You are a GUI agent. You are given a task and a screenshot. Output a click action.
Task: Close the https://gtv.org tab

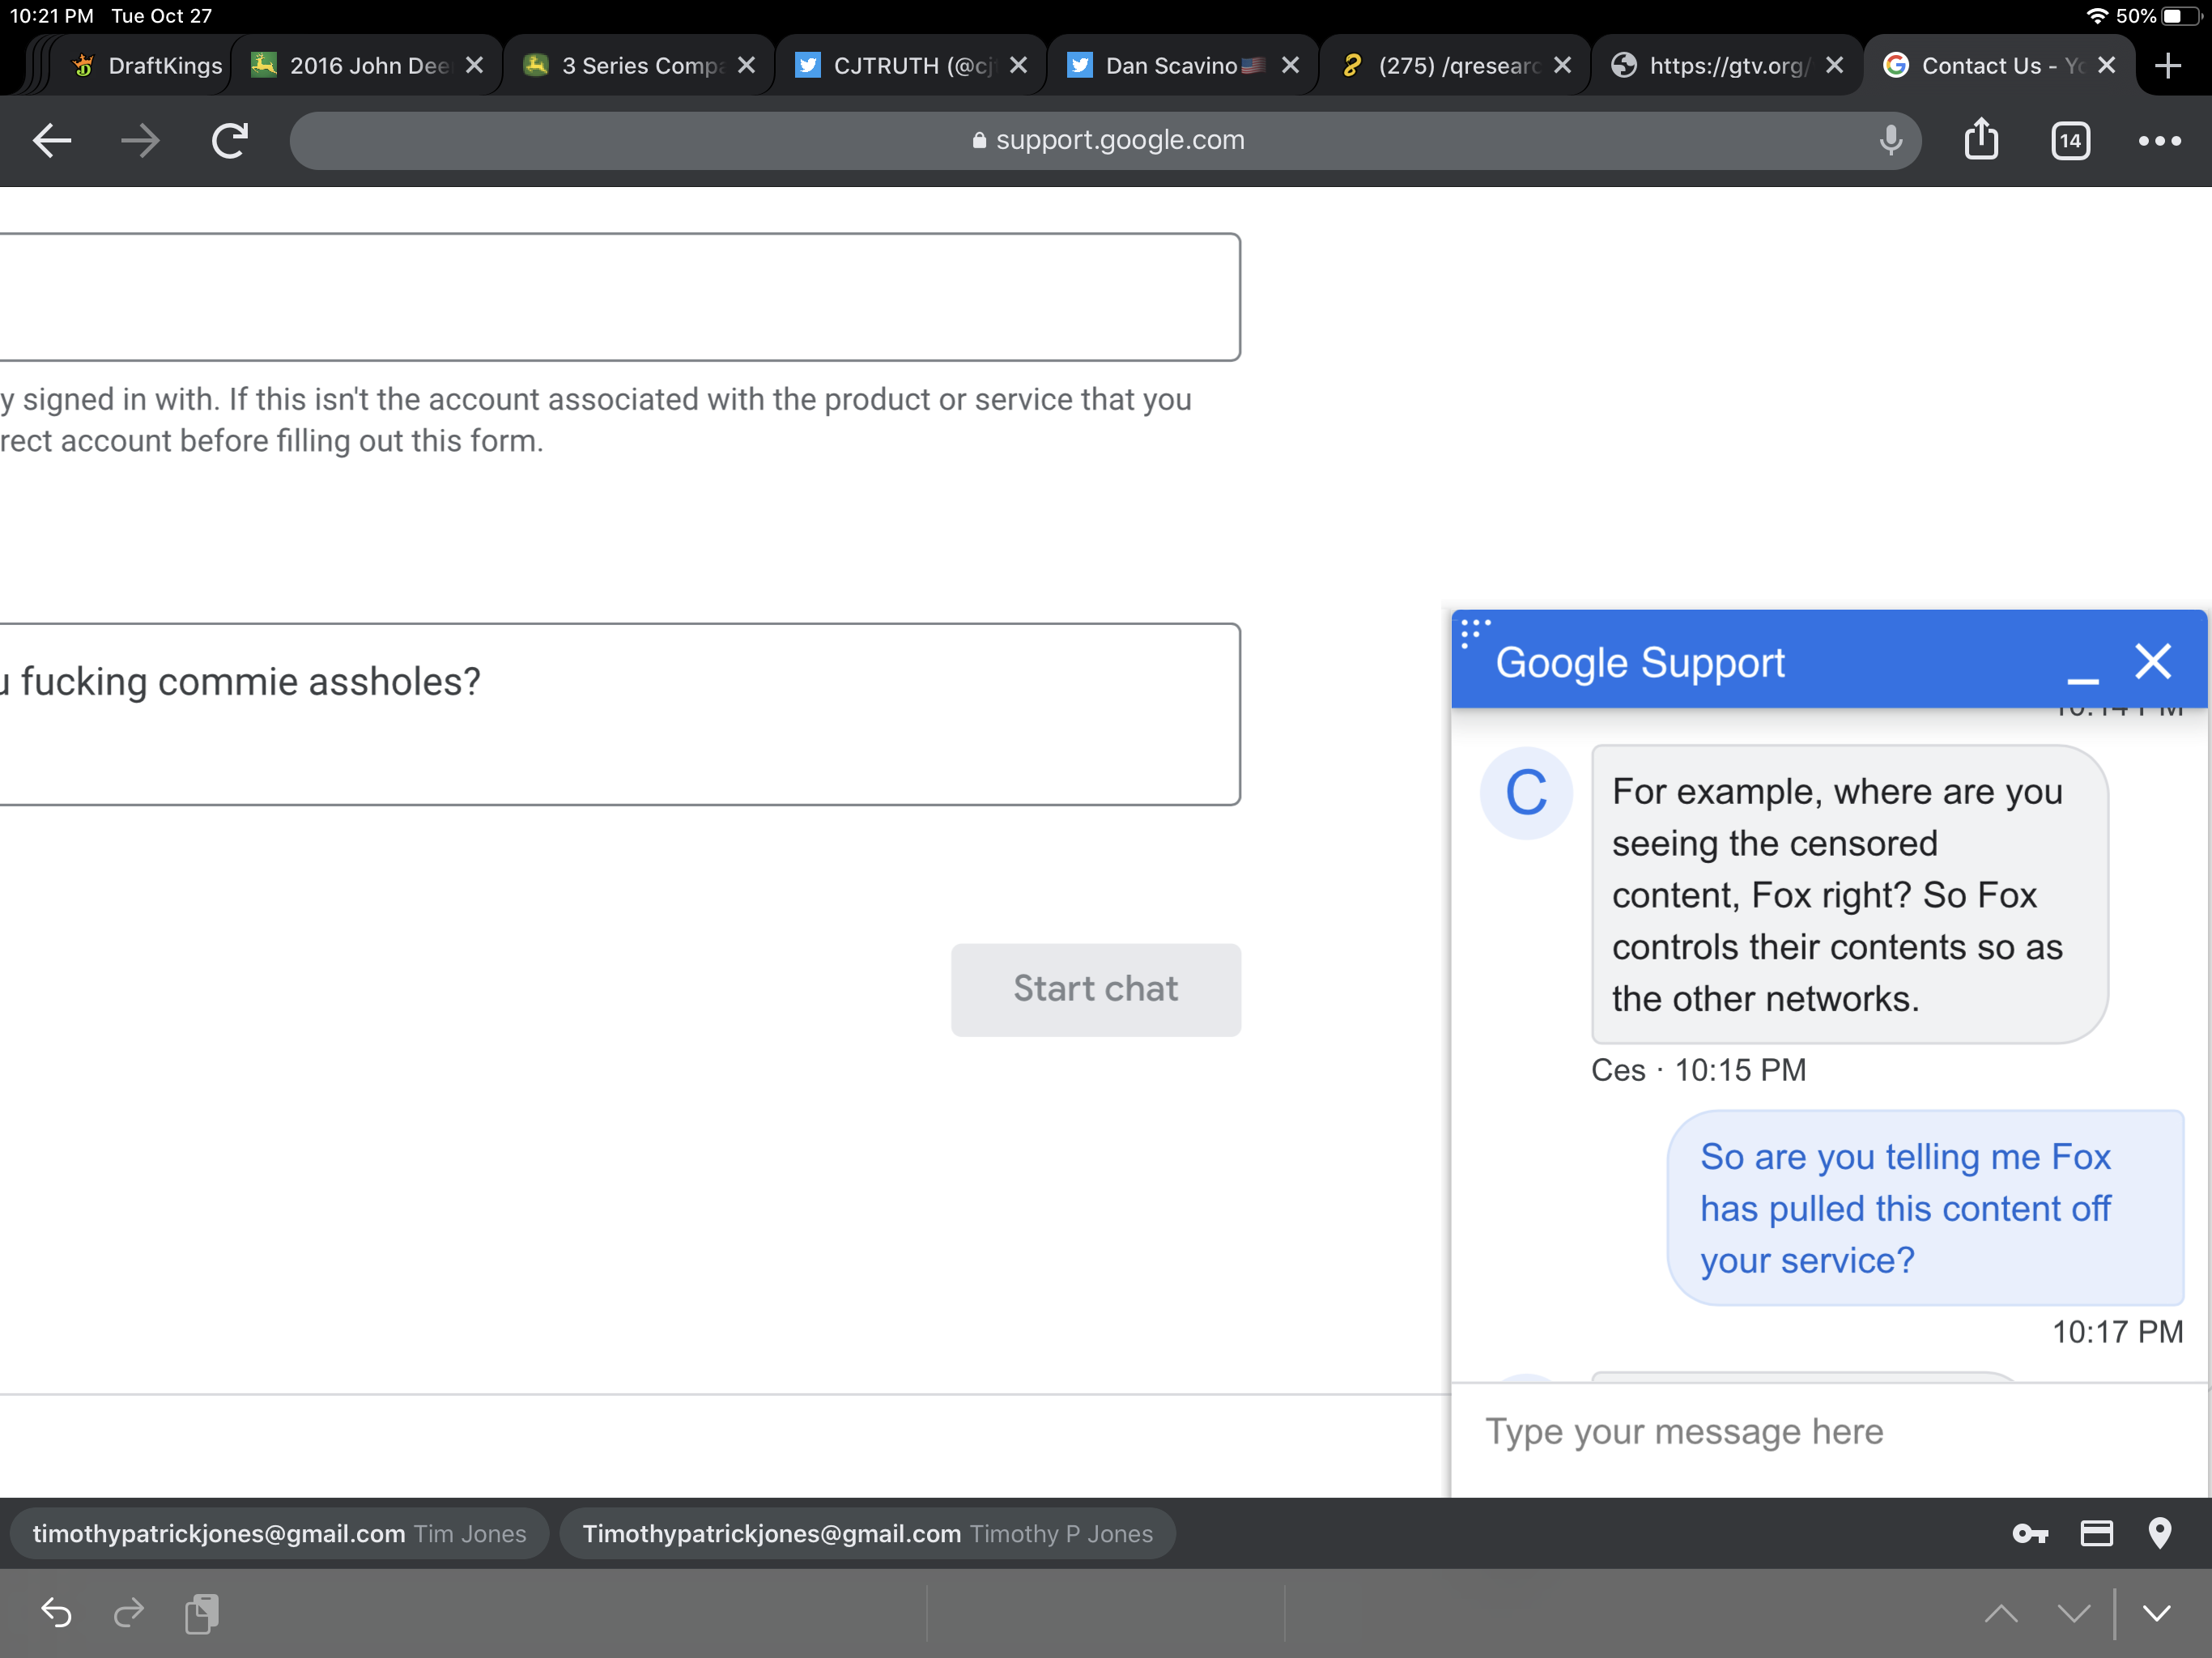pos(1834,65)
